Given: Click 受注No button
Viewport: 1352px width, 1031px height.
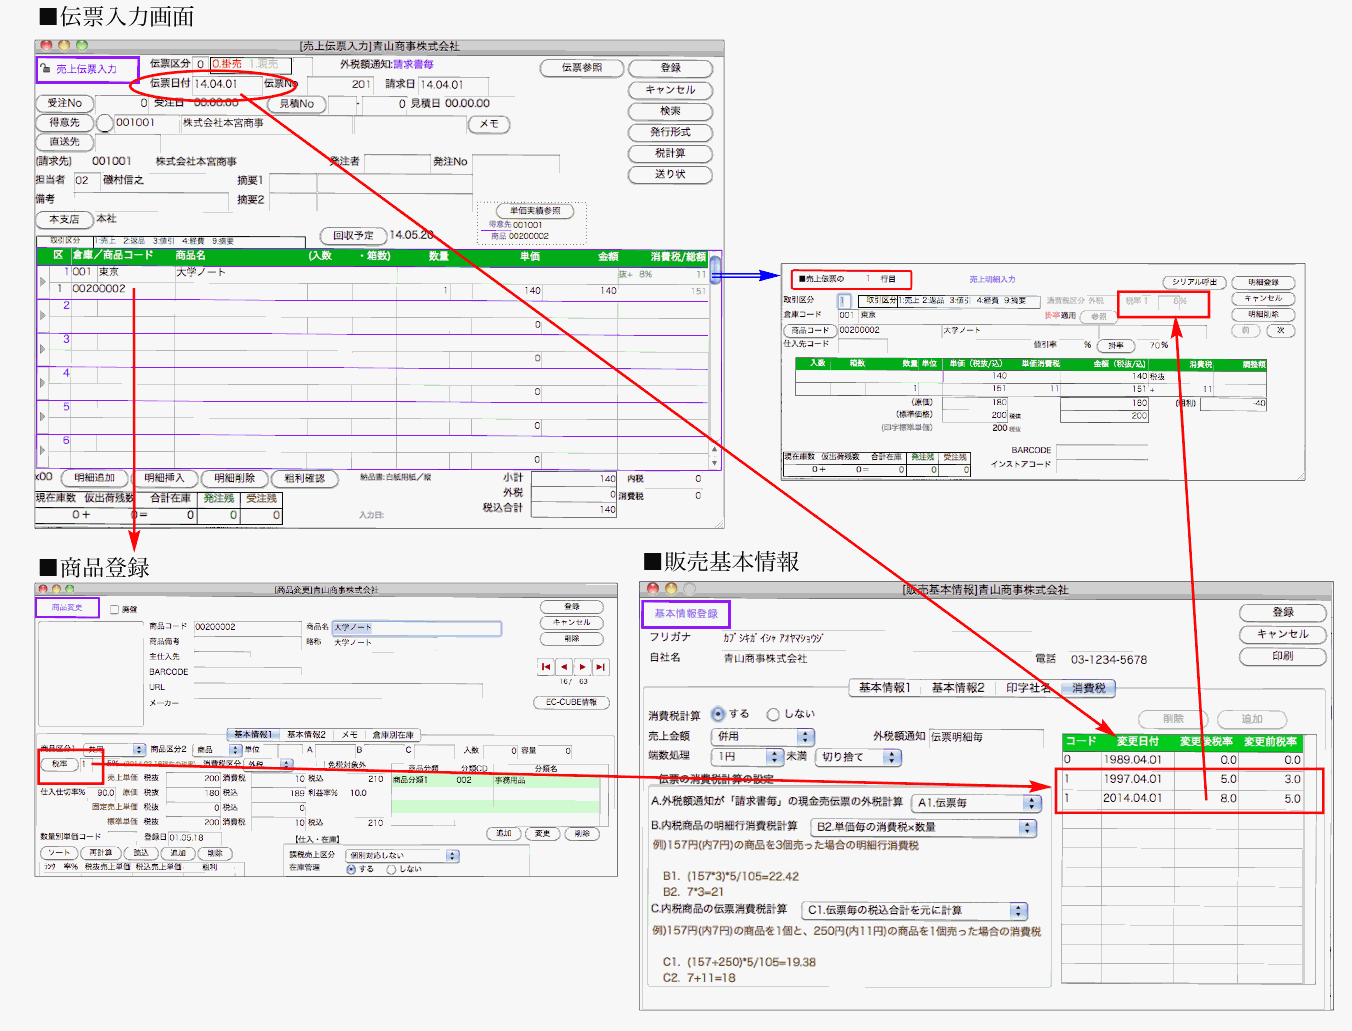Looking at the screenshot, I should pyautogui.click(x=65, y=103).
